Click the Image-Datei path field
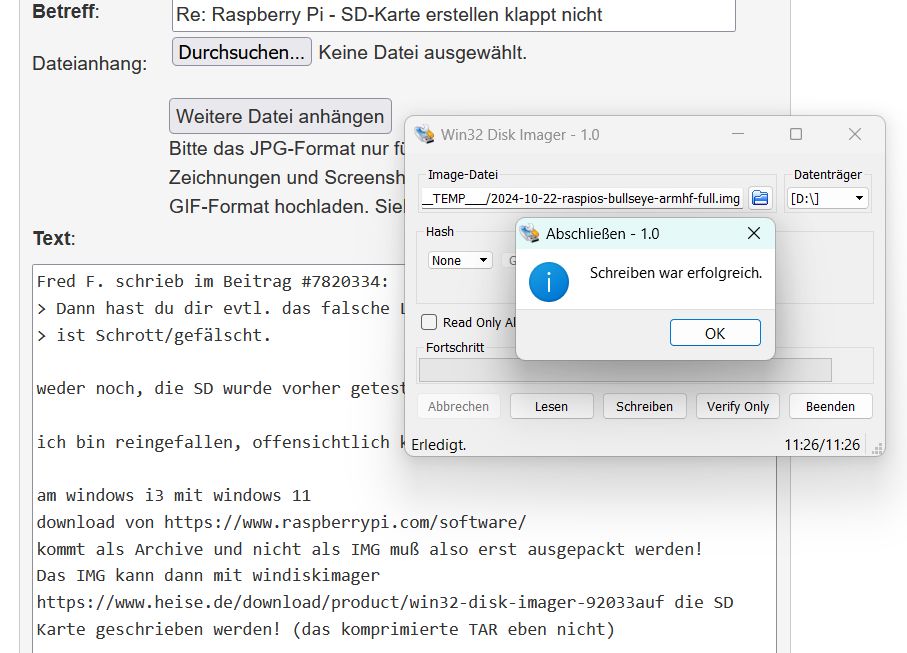This screenshot has width=907, height=653. (582, 198)
